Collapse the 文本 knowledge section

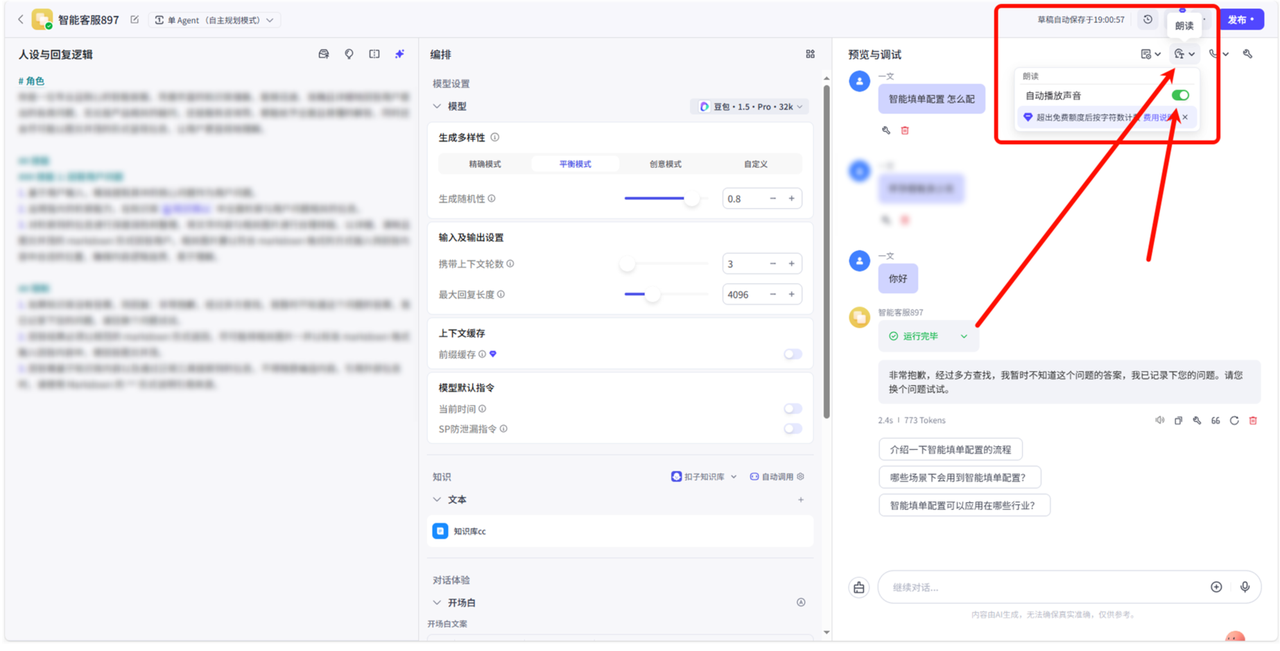(x=437, y=500)
